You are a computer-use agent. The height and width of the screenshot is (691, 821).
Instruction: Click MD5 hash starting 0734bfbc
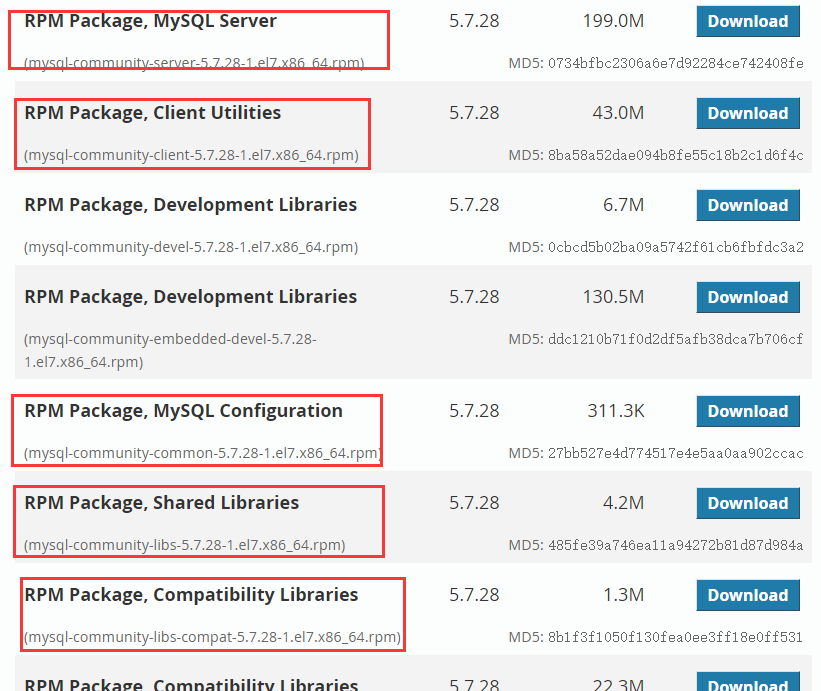pos(675,63)
